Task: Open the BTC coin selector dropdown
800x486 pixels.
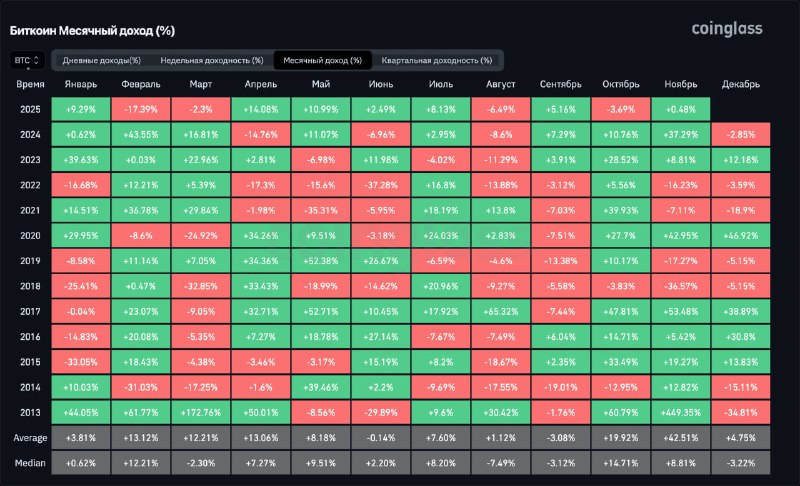Action: 27,61
